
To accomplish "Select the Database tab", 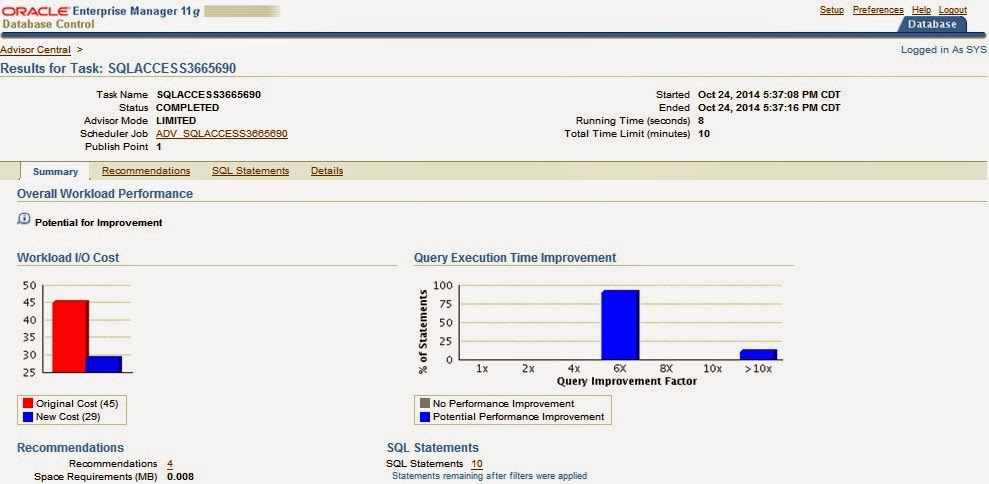I will (x=932, y=25).
